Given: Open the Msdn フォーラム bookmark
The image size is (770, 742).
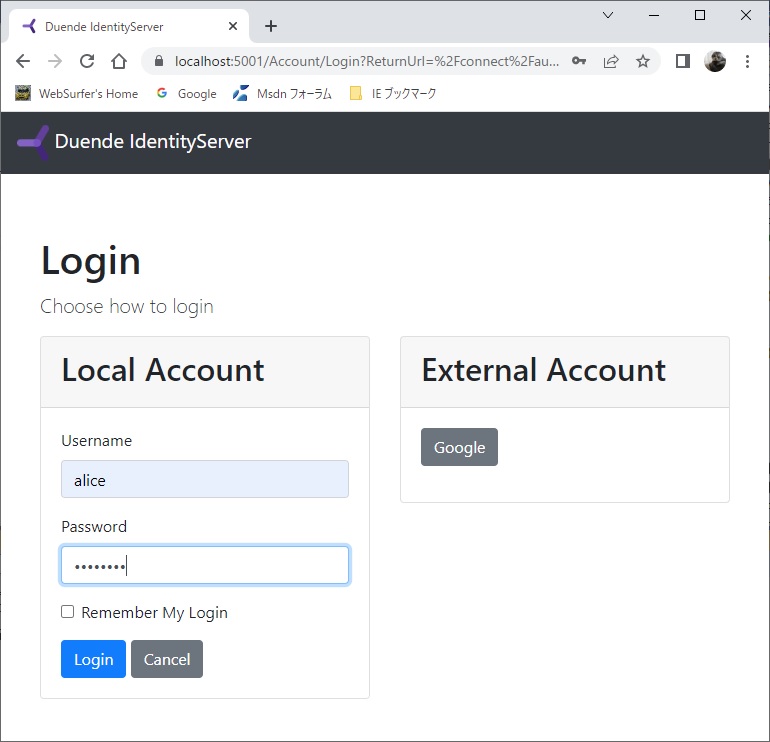Looking at the screenshot, I should [x=282, y=93].
